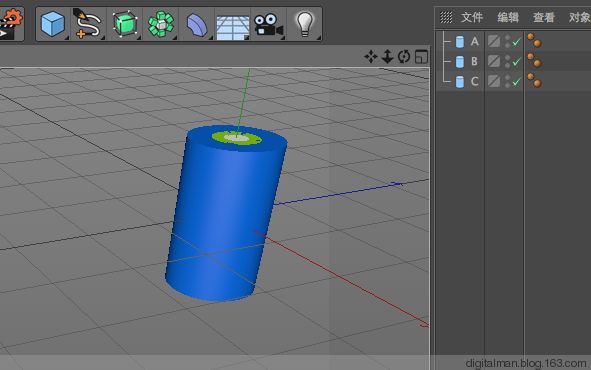Disable object C via green checkmark
591x370 pixels.
(516, 81)
